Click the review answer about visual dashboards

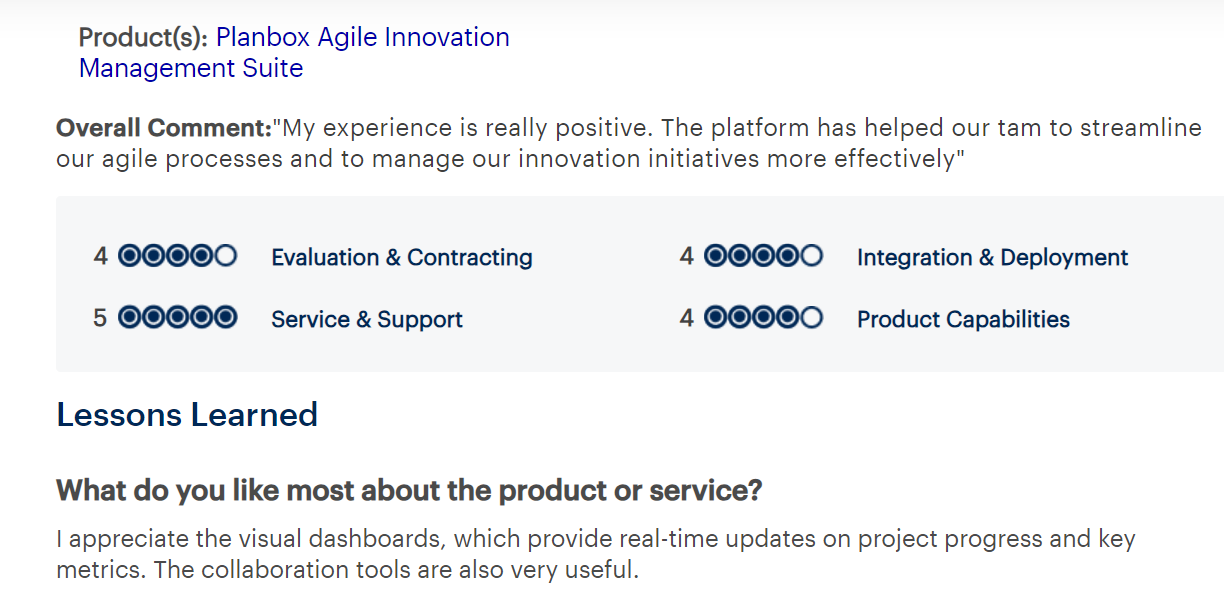[595, 555]
